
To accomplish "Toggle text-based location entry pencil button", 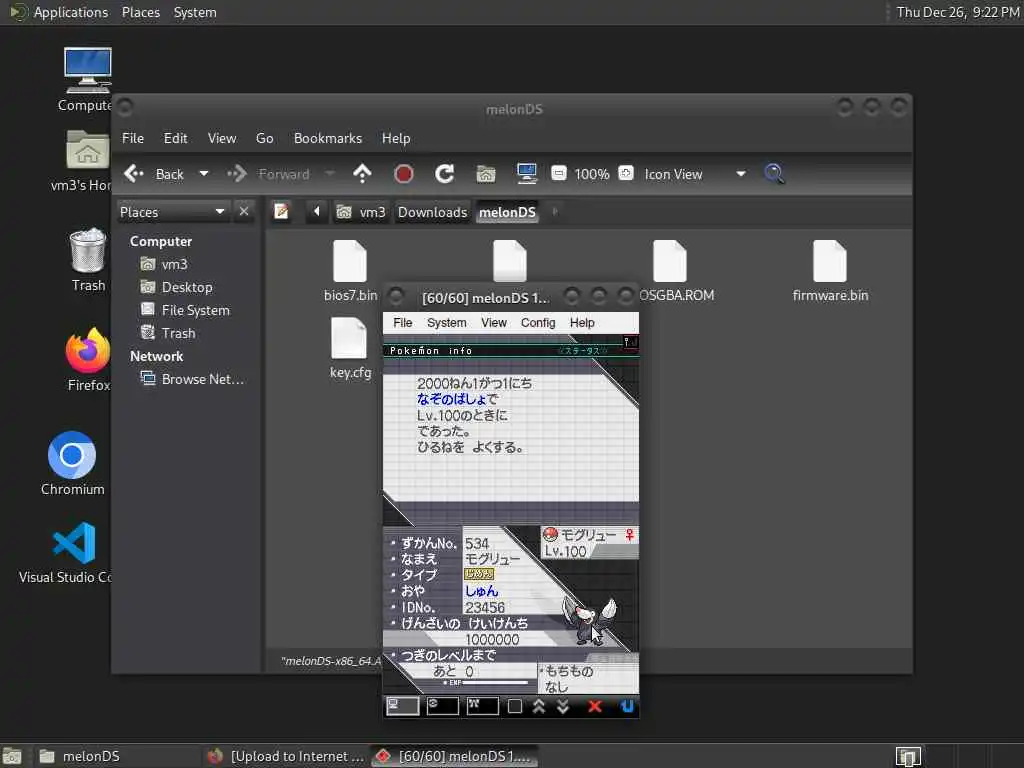I will (281, 212).
